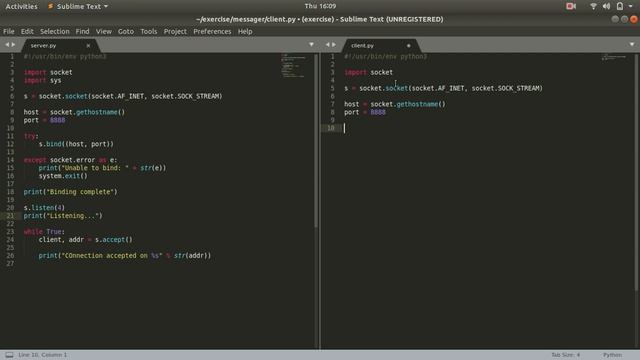Click 'port = 8888' line in server.py
640x360 pixels.
(44, 120)
